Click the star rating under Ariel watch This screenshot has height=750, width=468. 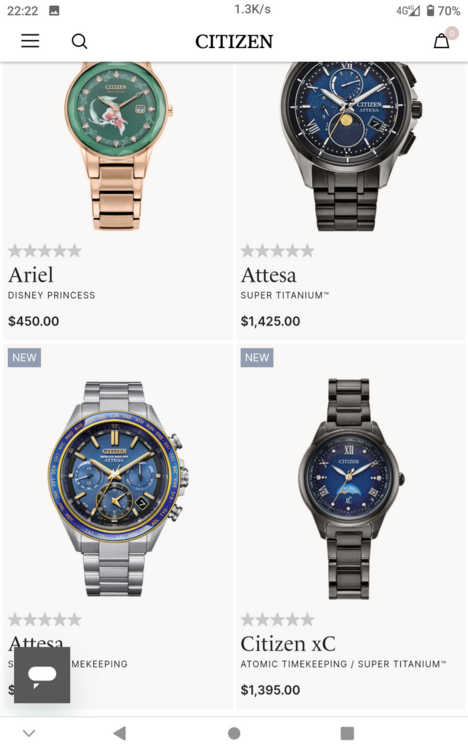[x=45, y=251]
